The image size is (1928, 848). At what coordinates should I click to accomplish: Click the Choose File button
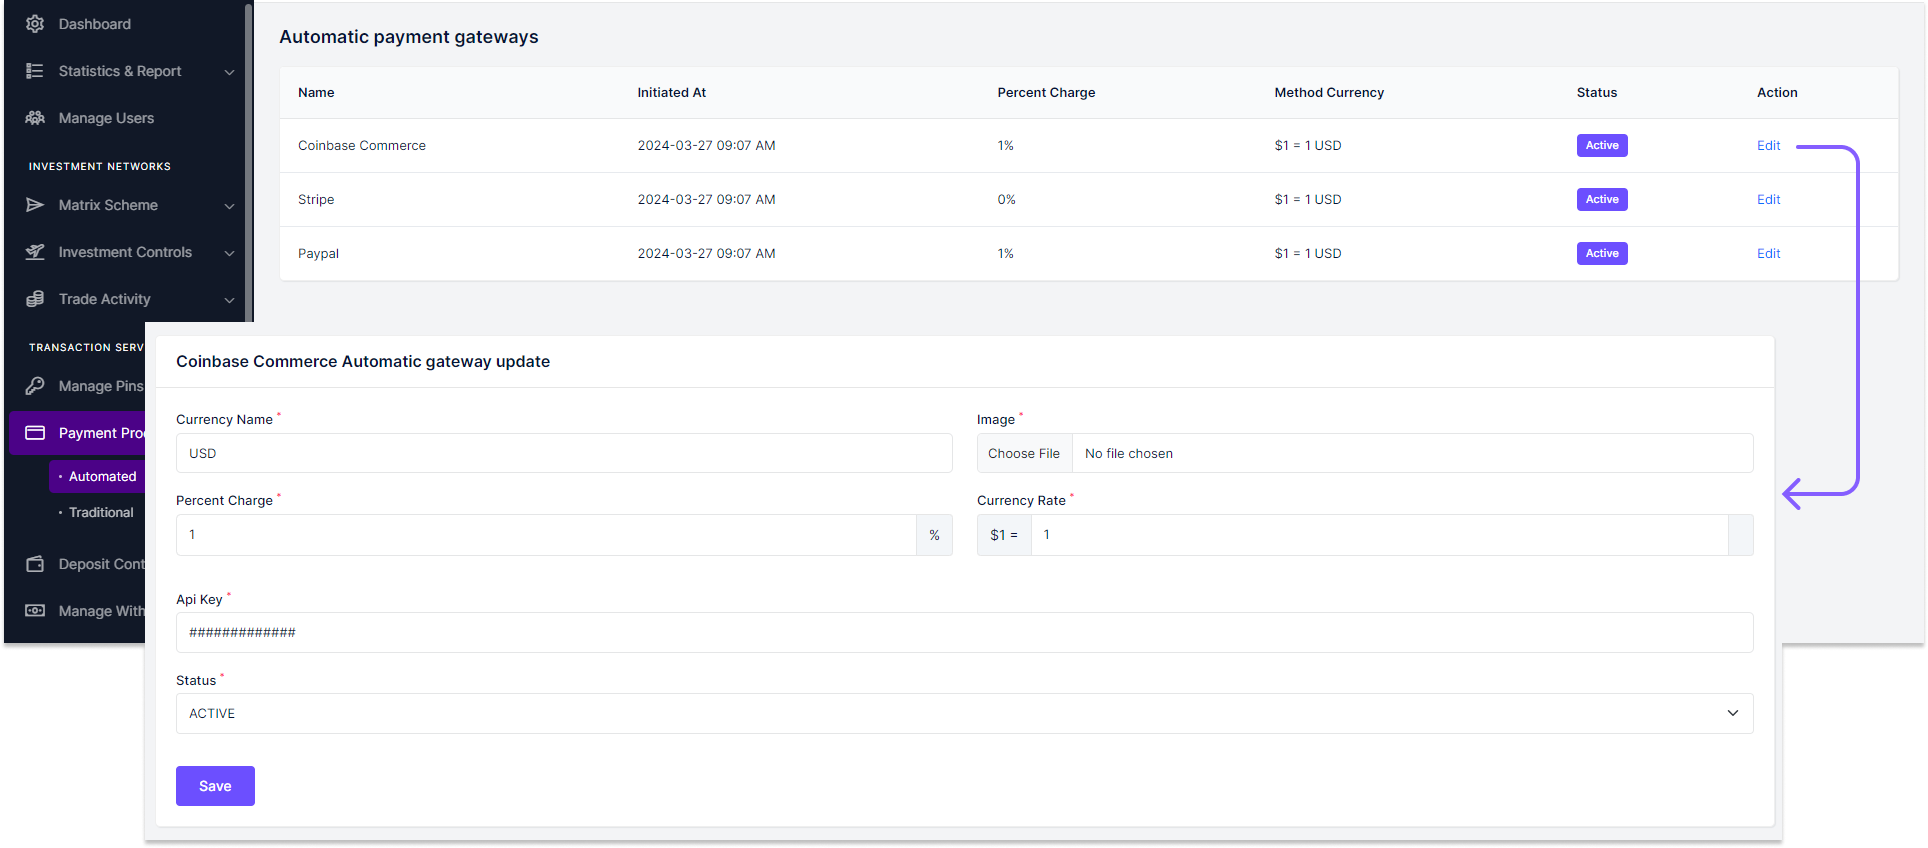(x=1024, y=453)
